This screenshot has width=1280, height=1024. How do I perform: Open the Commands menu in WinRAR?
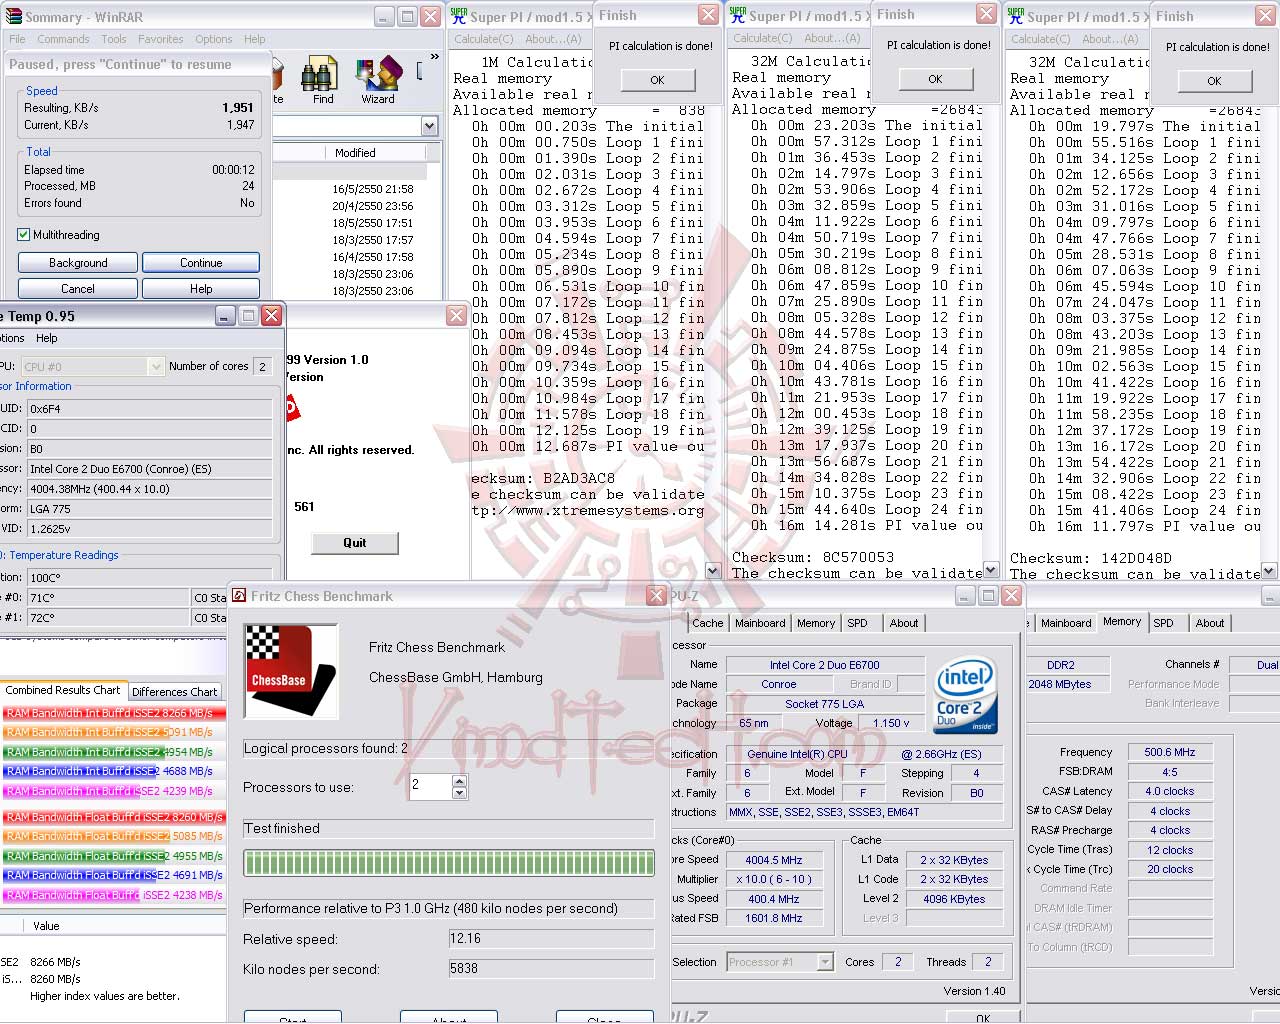coord(64,39)
